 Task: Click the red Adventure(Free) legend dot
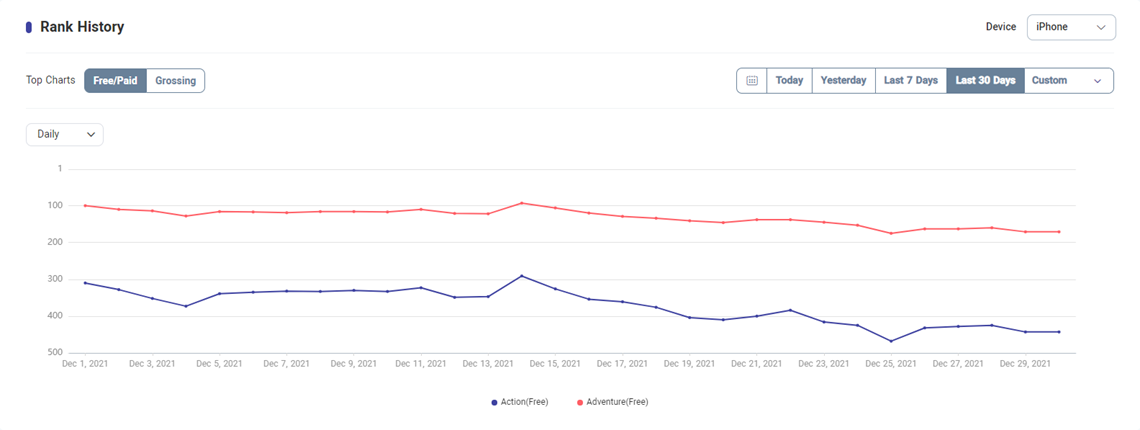point(580,402)
